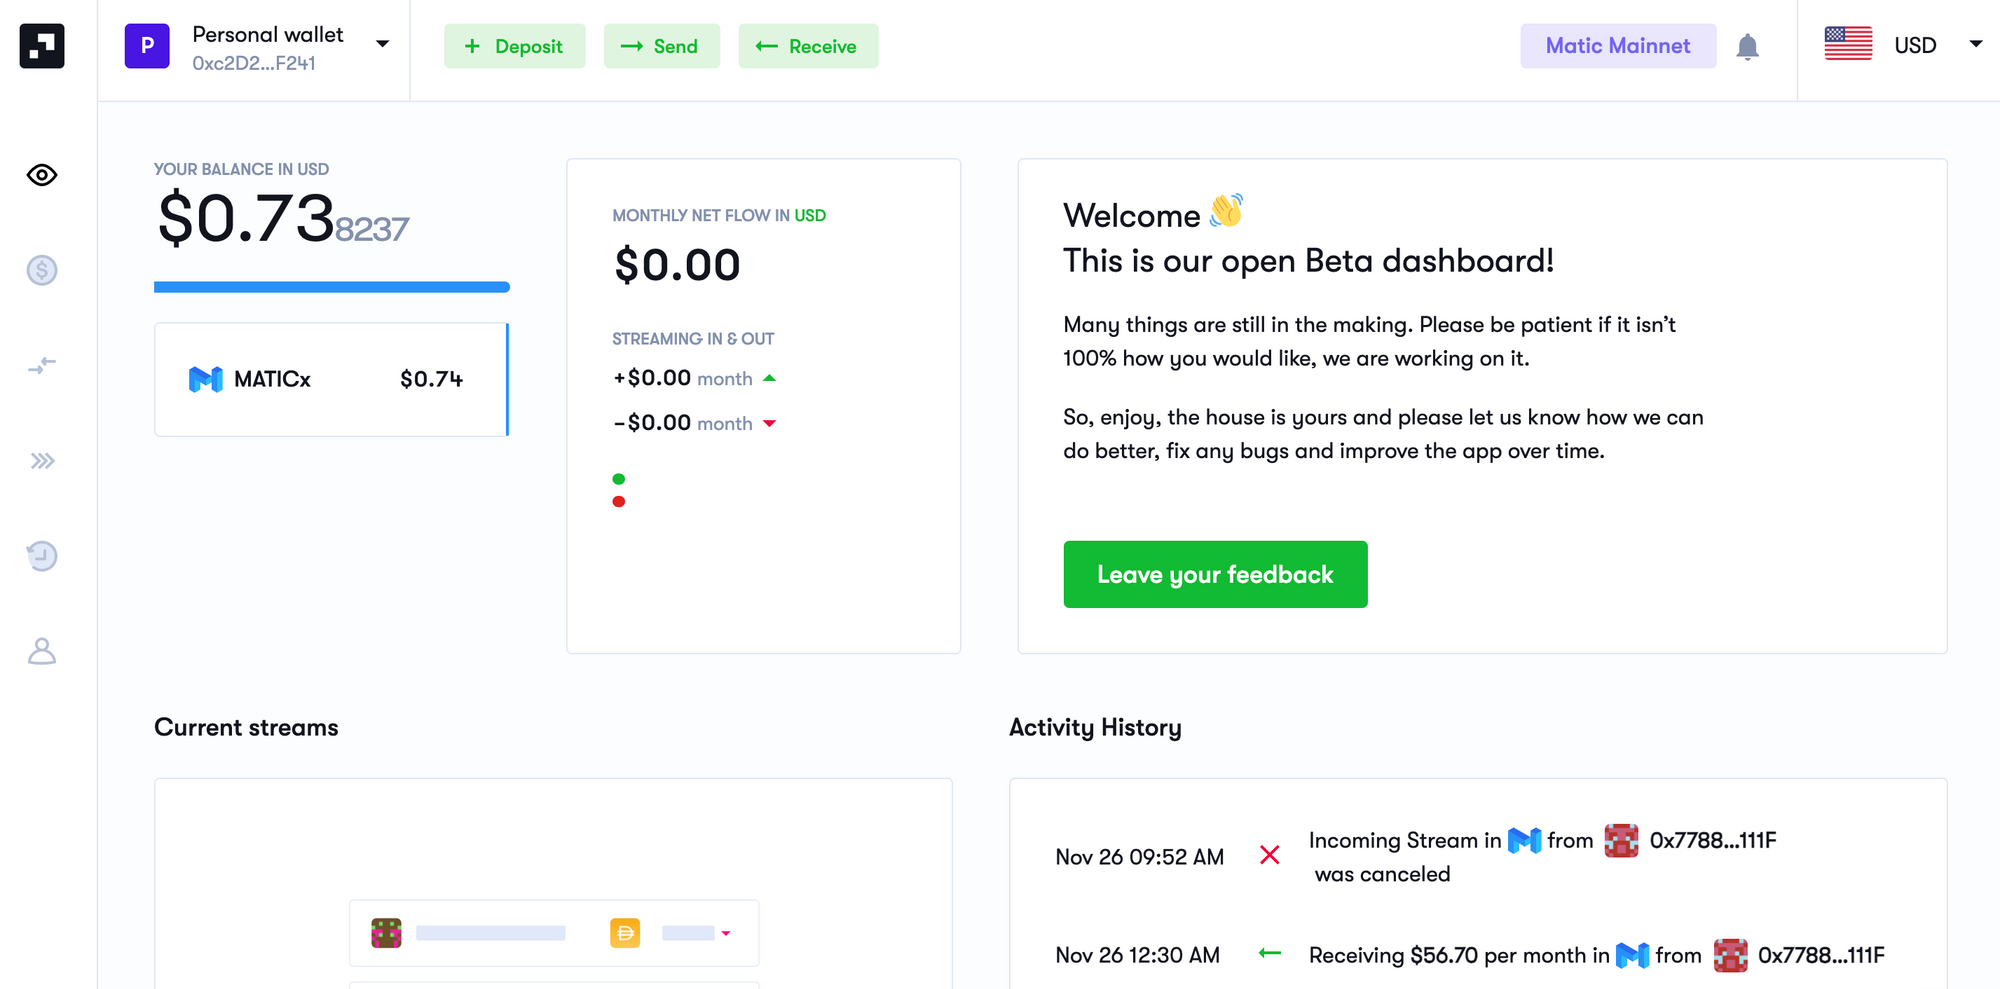
Task: Expand the token dropdown in Current streams card
Action: (725, 932)
